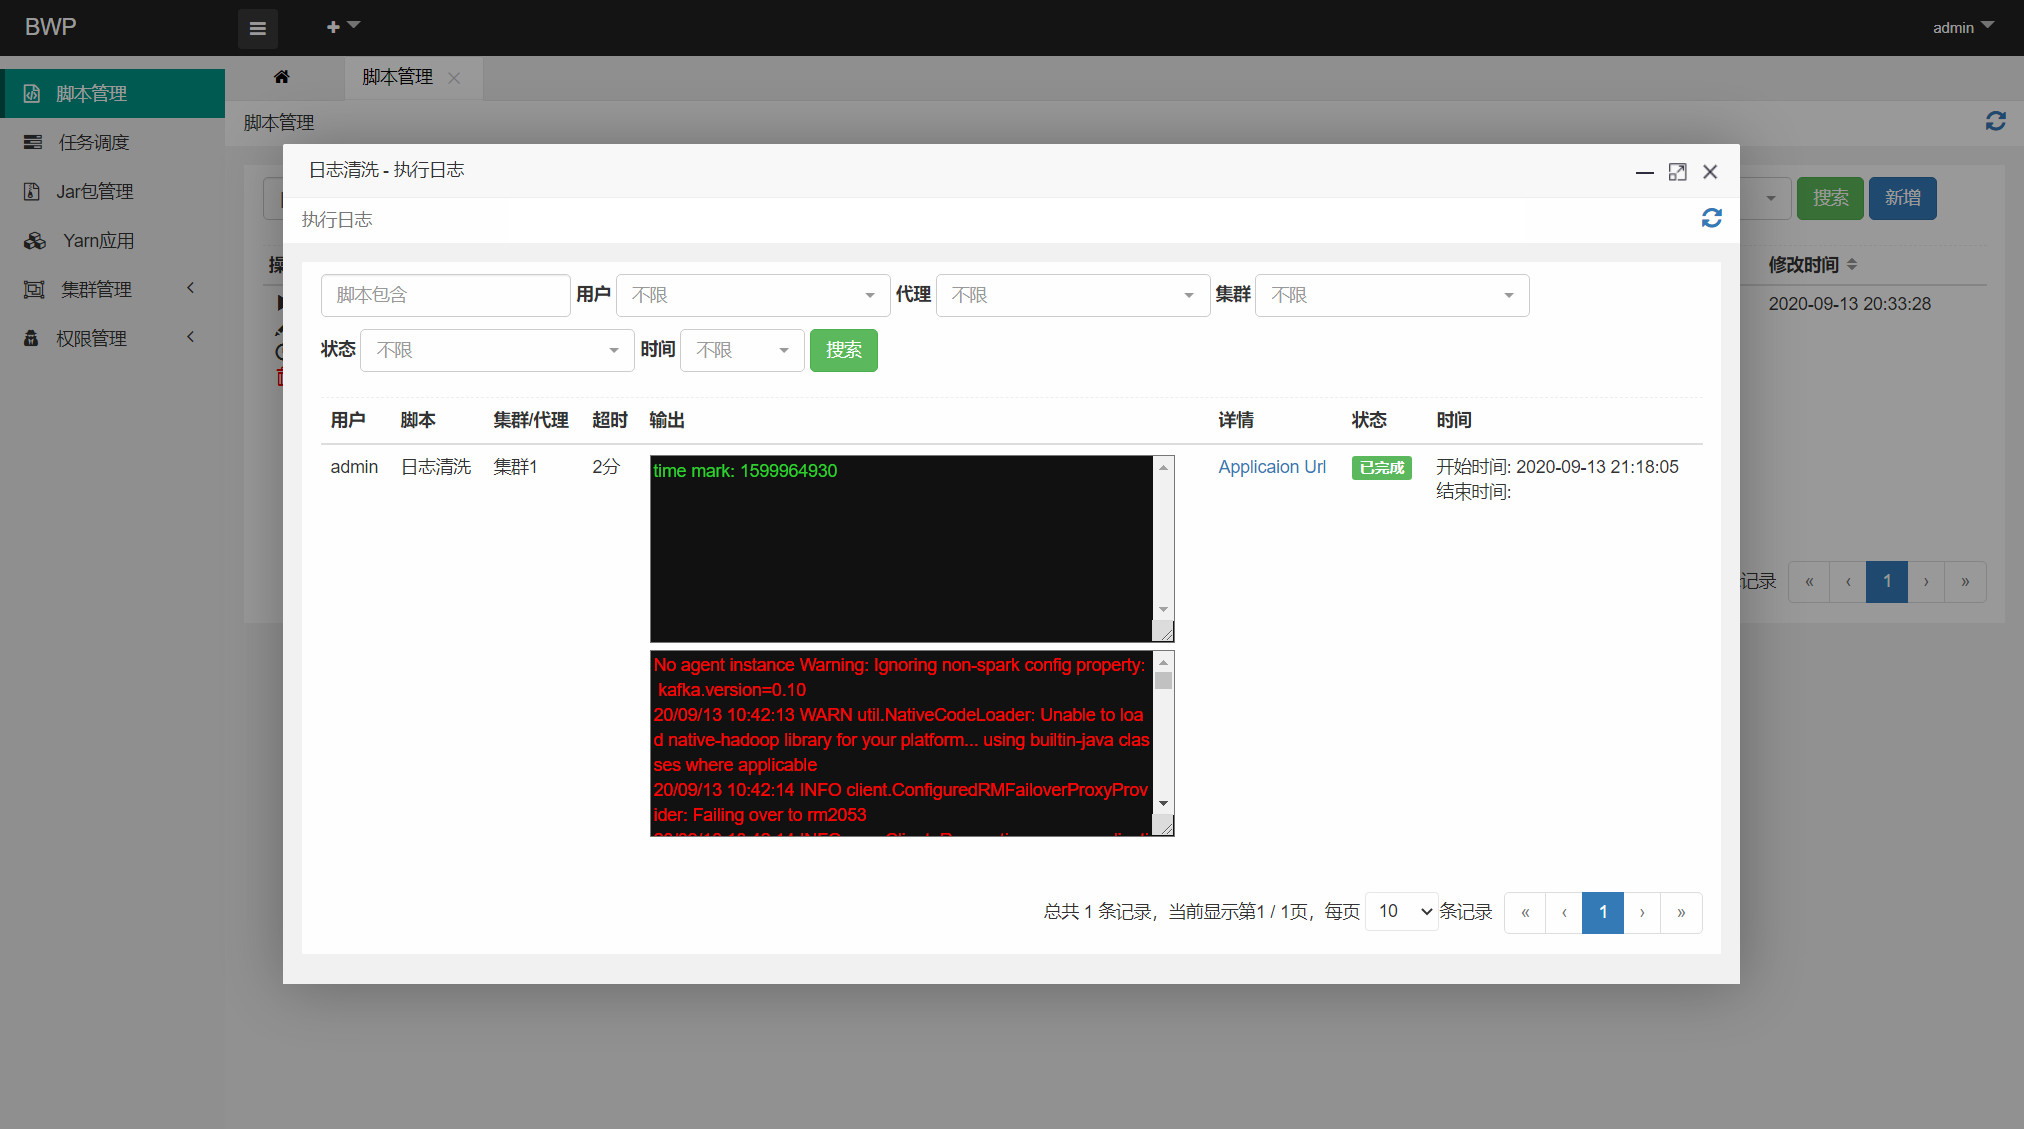Switch to the 脚本管理 tab

pyautogui.click(x=397, y=77)
